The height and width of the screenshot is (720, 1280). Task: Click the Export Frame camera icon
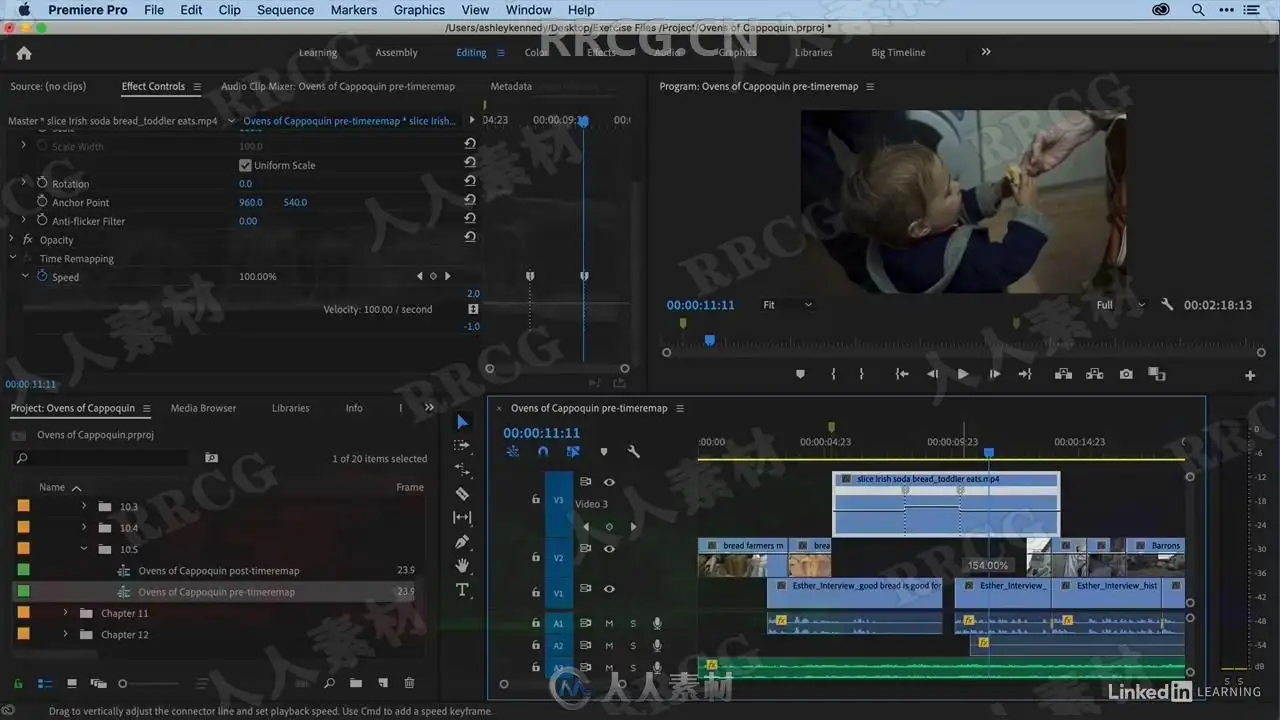tap(1126, 374)
